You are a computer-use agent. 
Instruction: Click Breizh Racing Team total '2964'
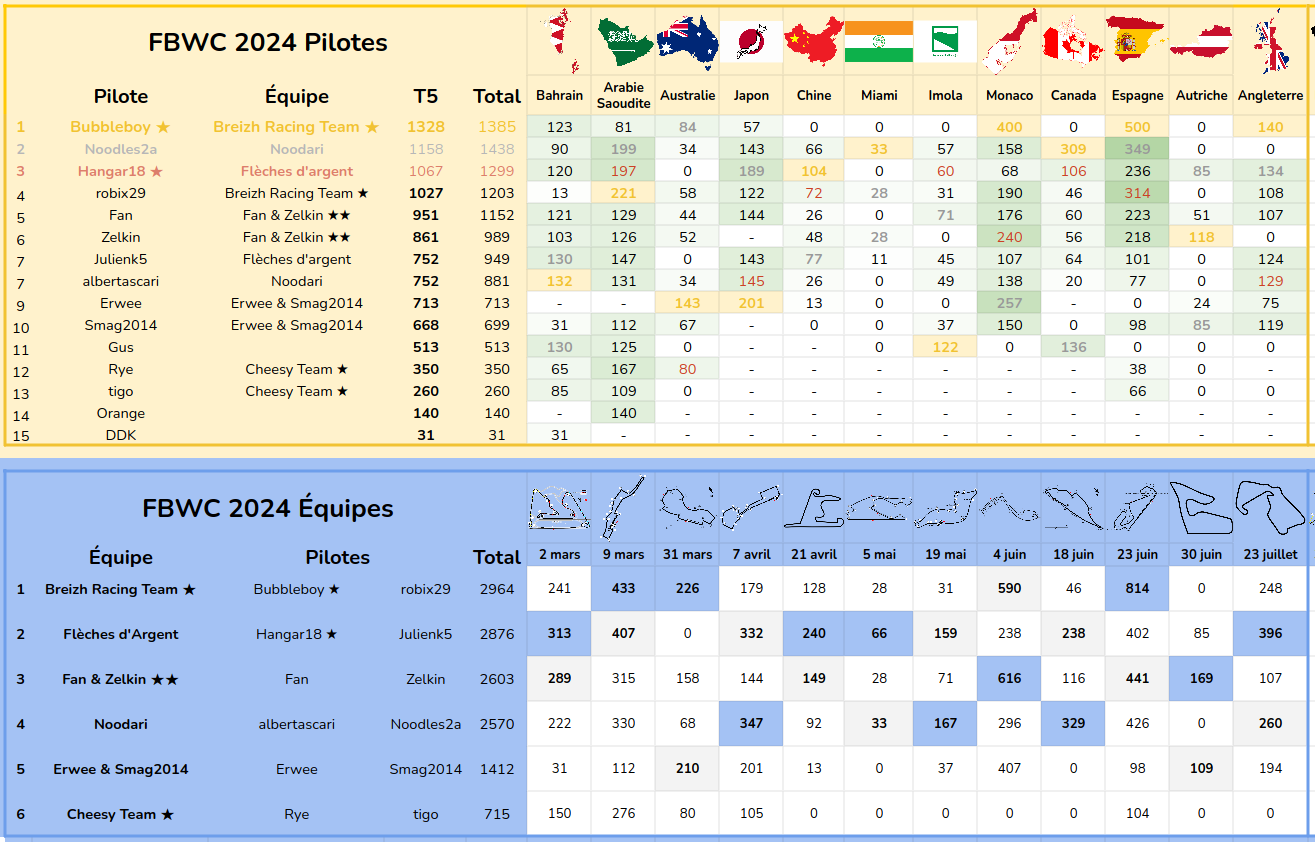click(x=496, y=589)
